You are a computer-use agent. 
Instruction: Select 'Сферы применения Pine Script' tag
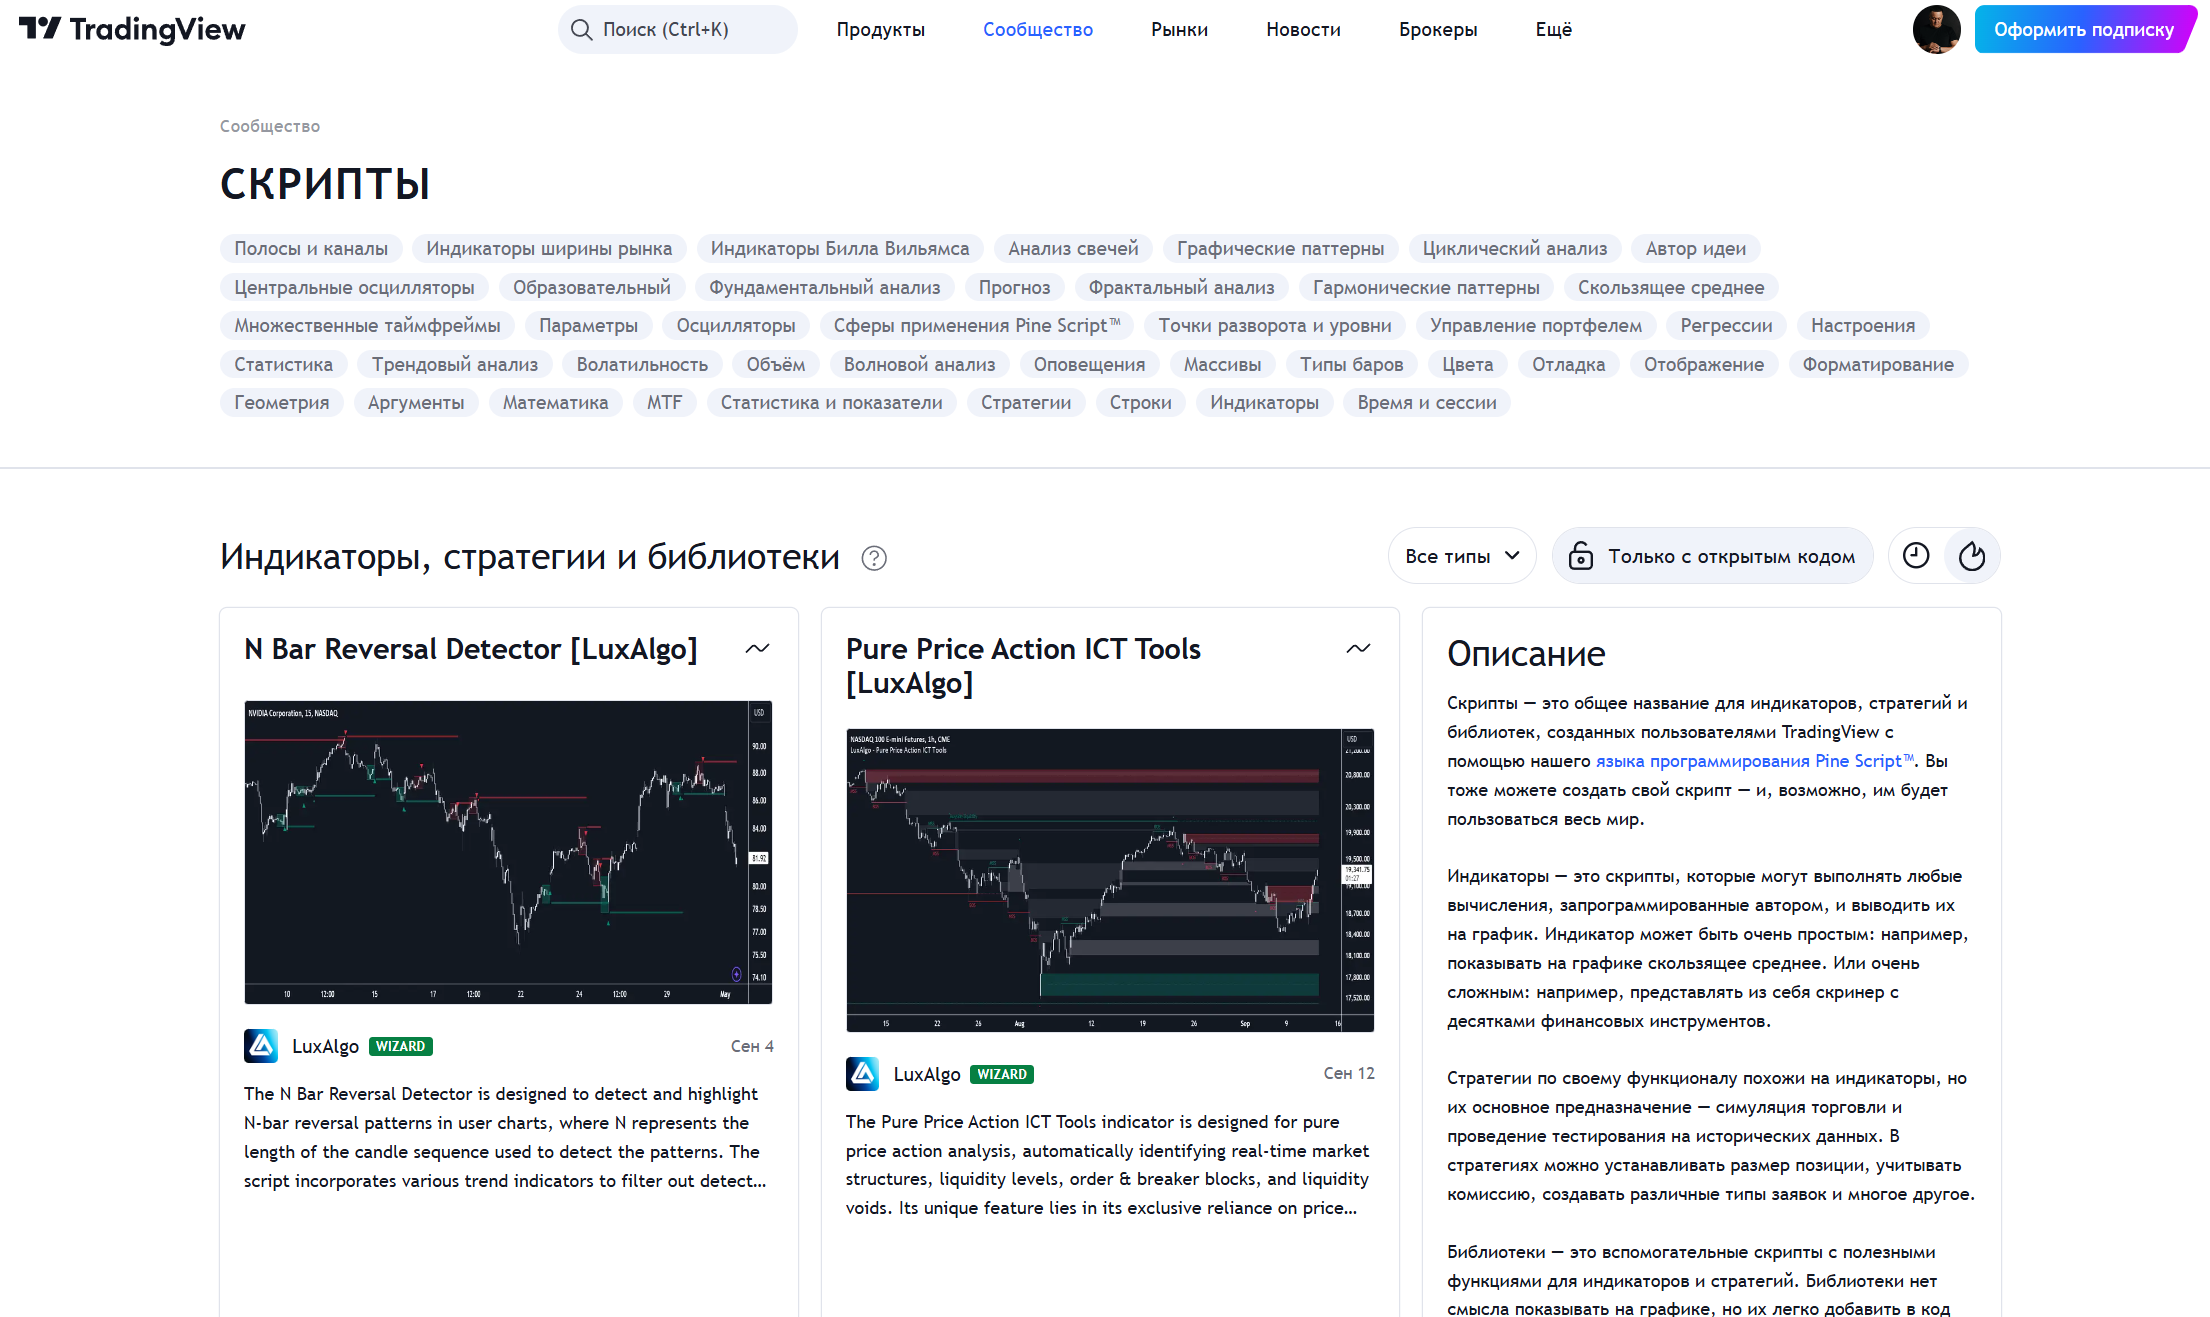[x=977, y=326]
